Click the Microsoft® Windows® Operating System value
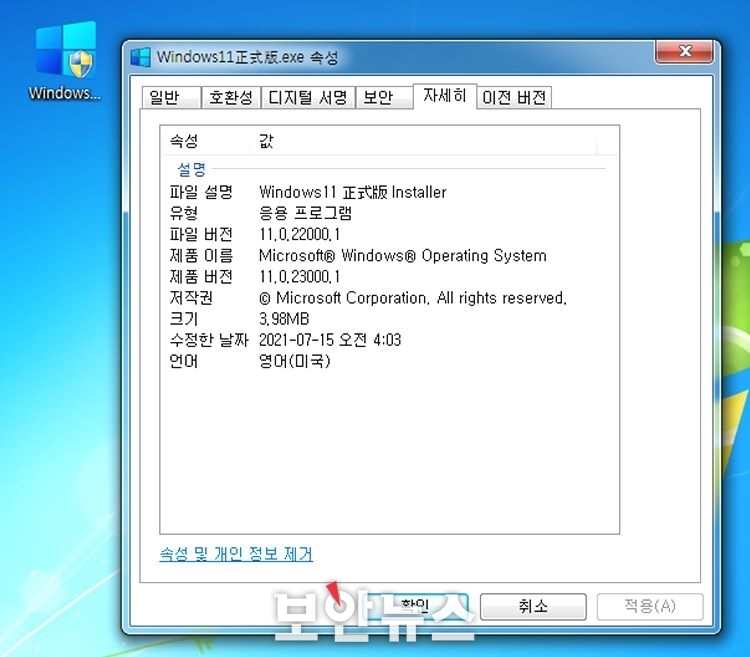 click(x=403, y=256)
